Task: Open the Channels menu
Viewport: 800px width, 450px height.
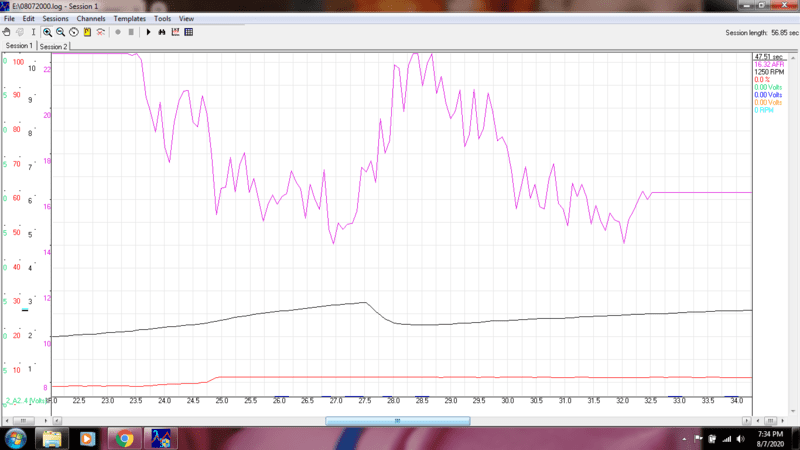Action: click(91, 19)
